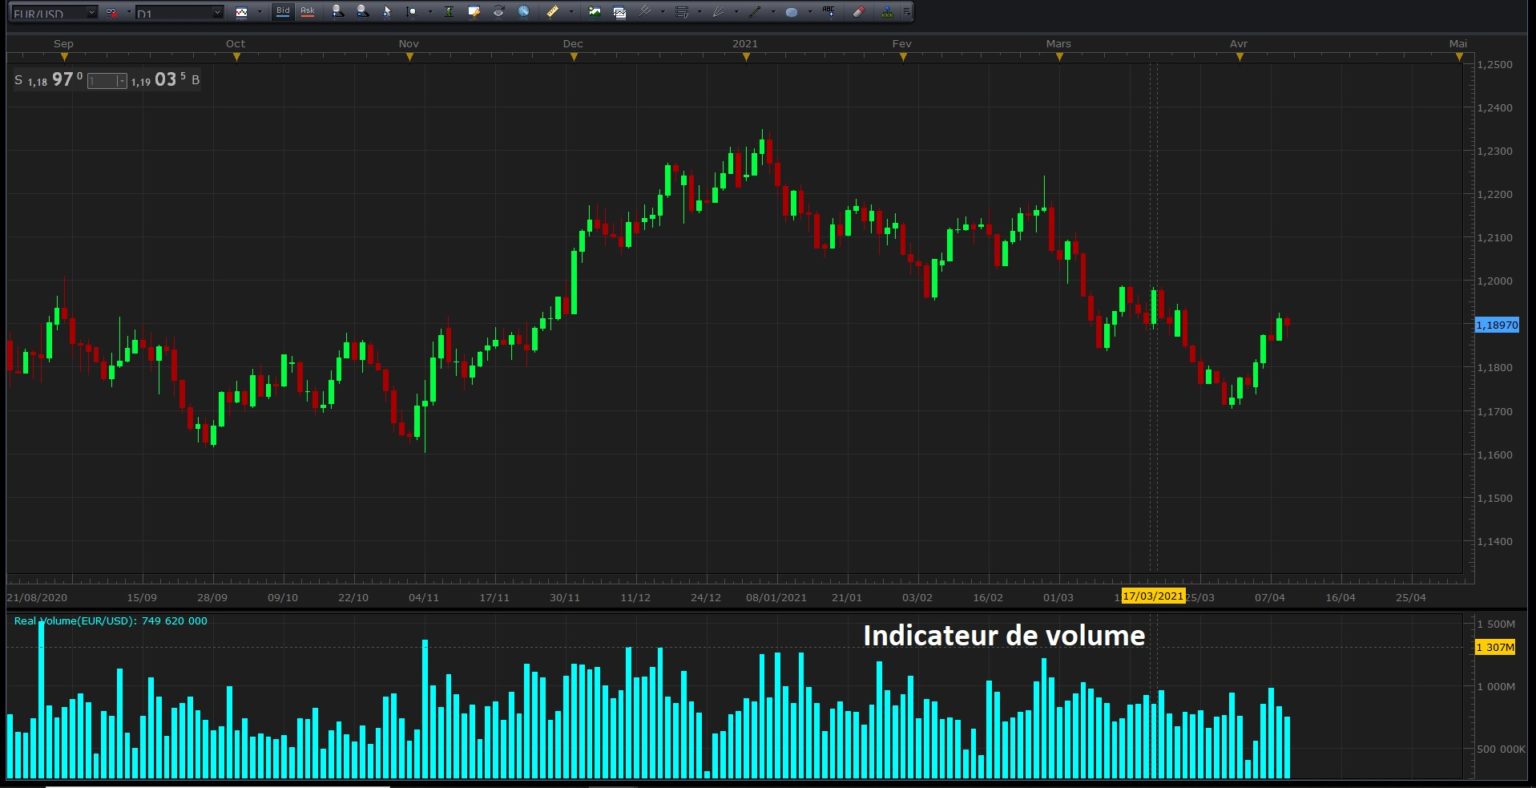Toggle the Bid price display
Screen dimensions: 1536x788
(x=283, y=12)
